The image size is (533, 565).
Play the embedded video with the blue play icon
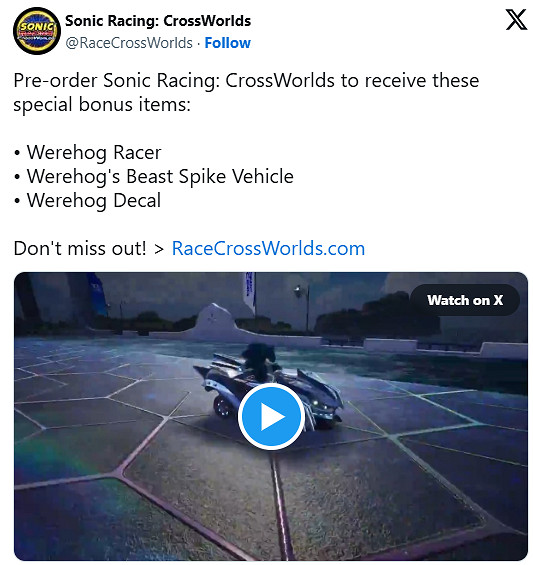point(271,416)
